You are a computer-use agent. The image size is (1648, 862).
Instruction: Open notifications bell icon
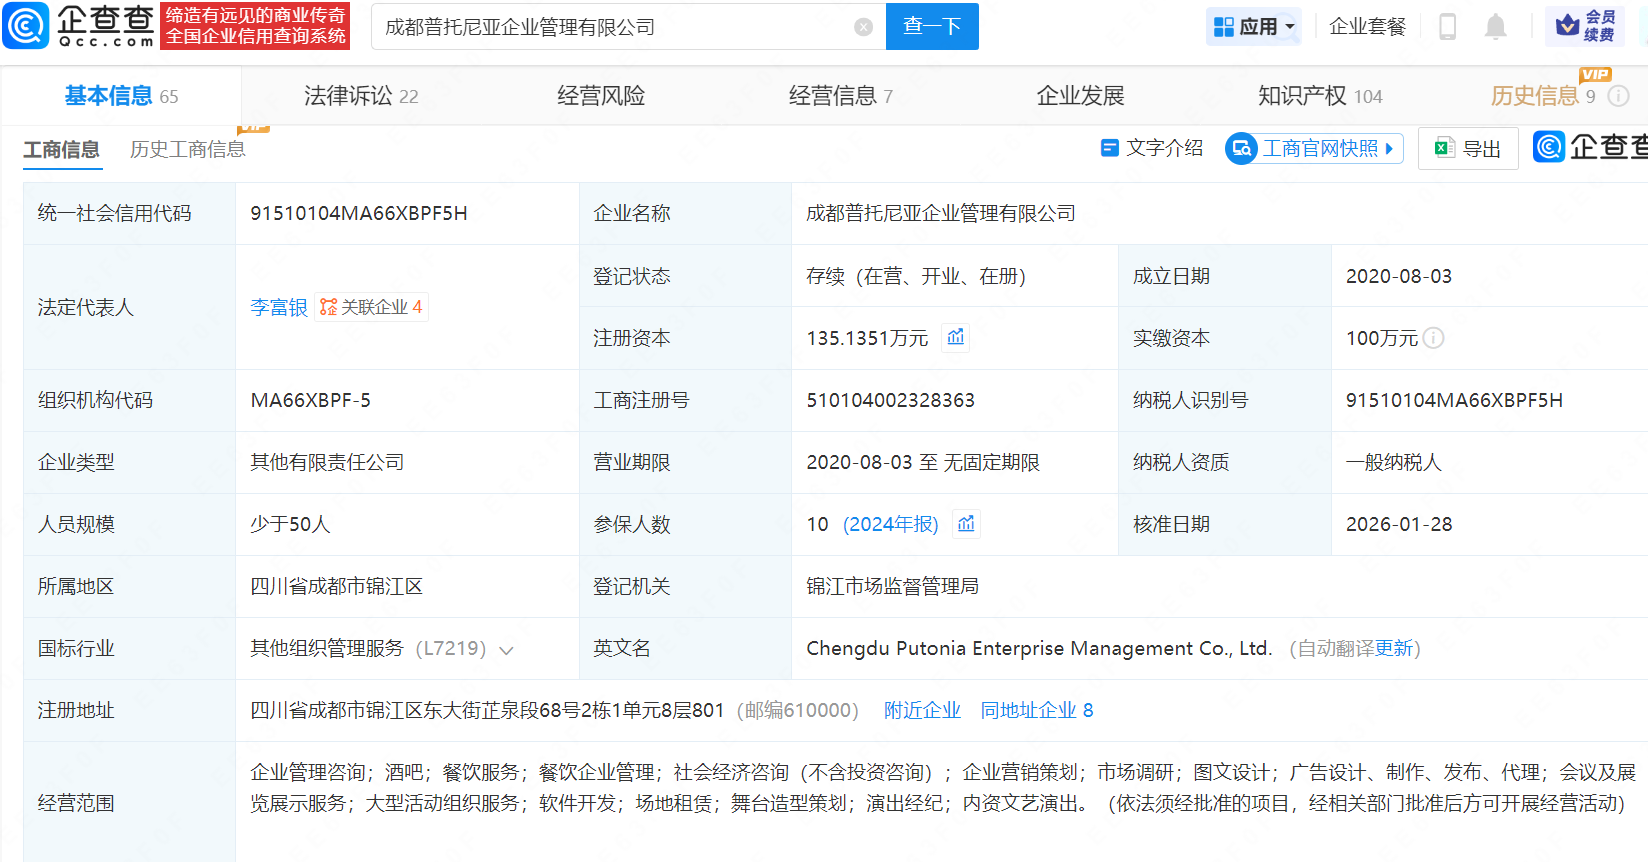[1495, 27]
